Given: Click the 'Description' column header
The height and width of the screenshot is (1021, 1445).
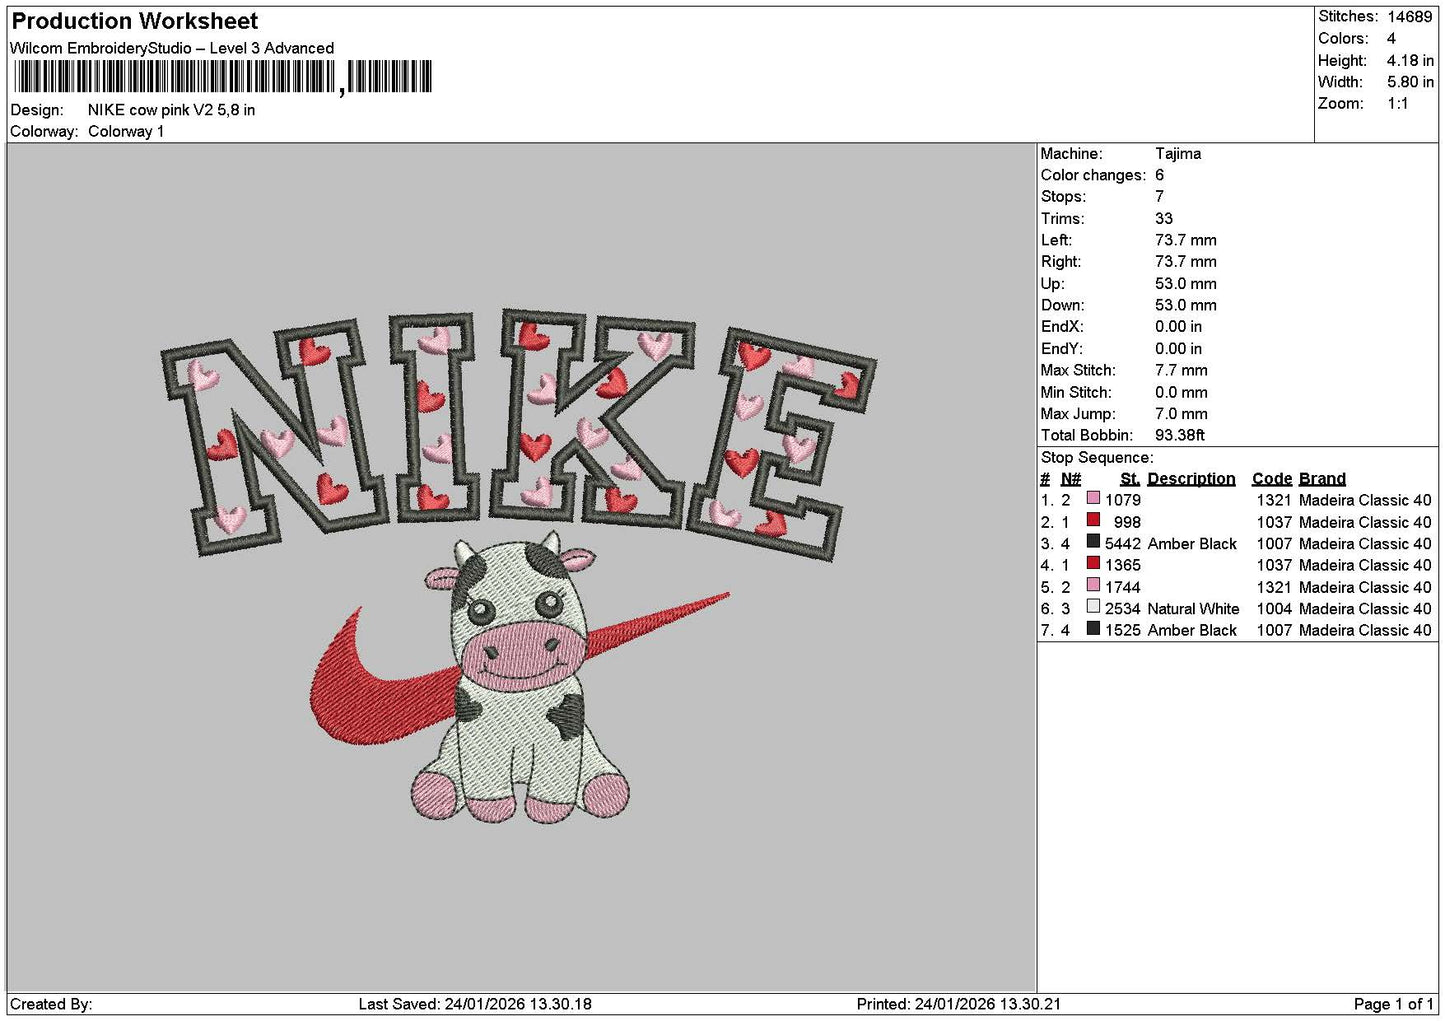Looking at the screenshot, I should click(x=1191, y=479).
